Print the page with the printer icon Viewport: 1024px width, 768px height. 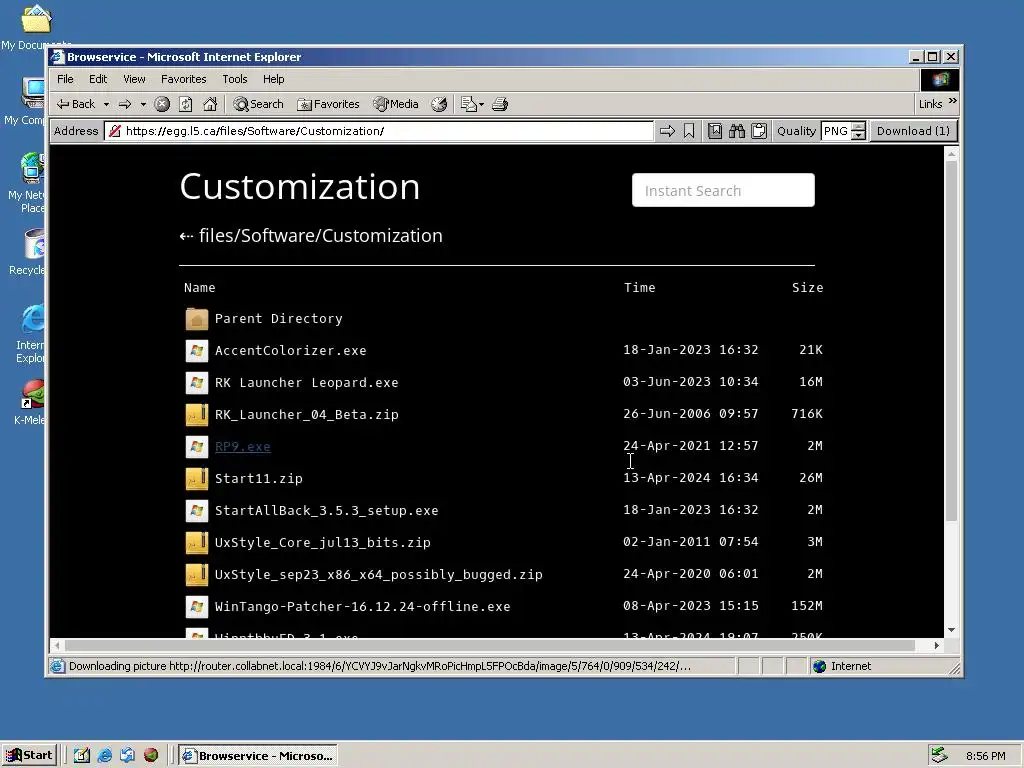(x=500, y=104)
